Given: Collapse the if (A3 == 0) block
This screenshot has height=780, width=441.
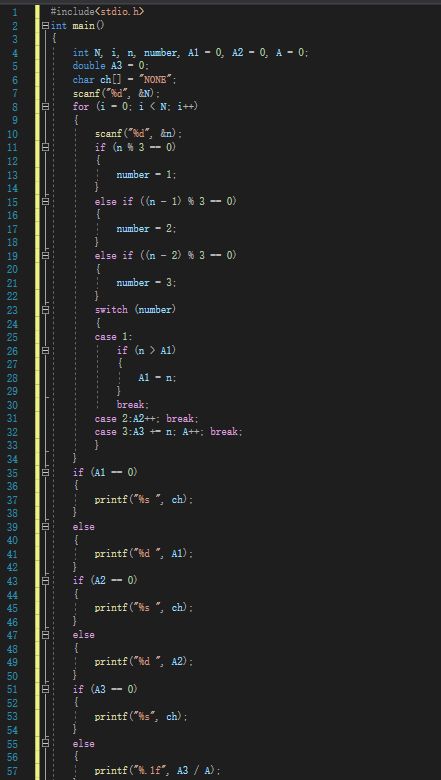Looking at the screenshot, I should click(46, 689).
